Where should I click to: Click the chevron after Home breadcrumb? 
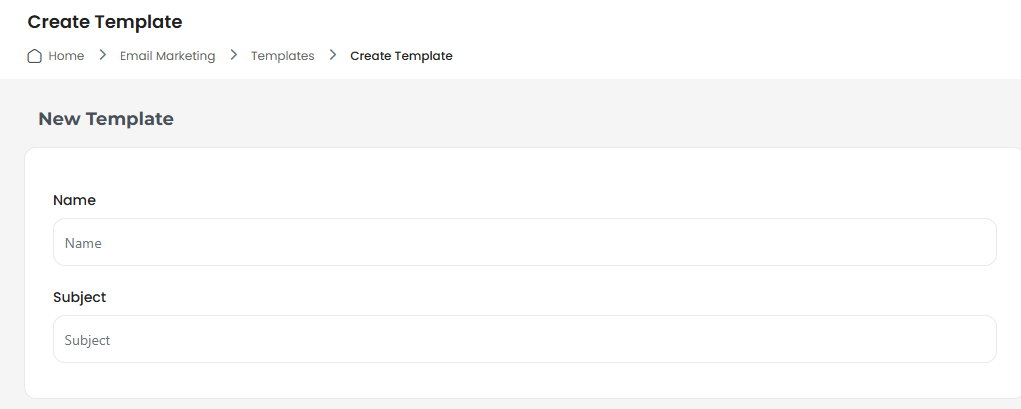coord(102,55)
